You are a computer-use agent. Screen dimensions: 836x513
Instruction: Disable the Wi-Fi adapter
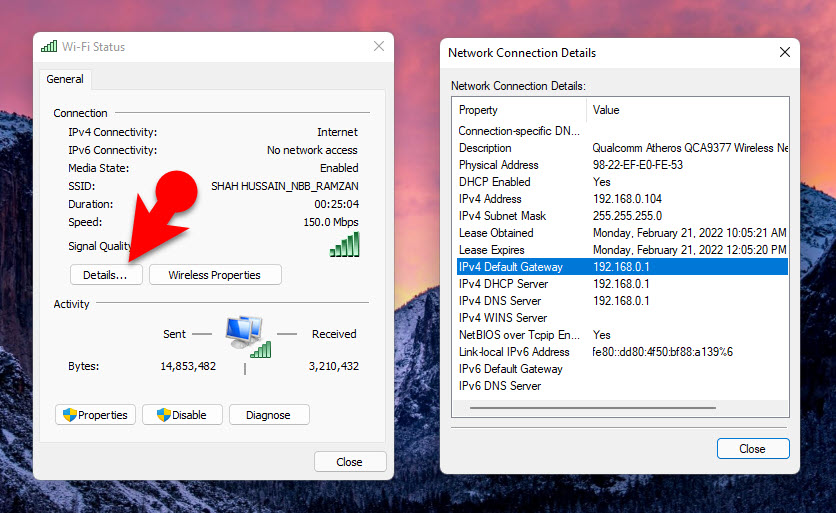pos(182,415)
